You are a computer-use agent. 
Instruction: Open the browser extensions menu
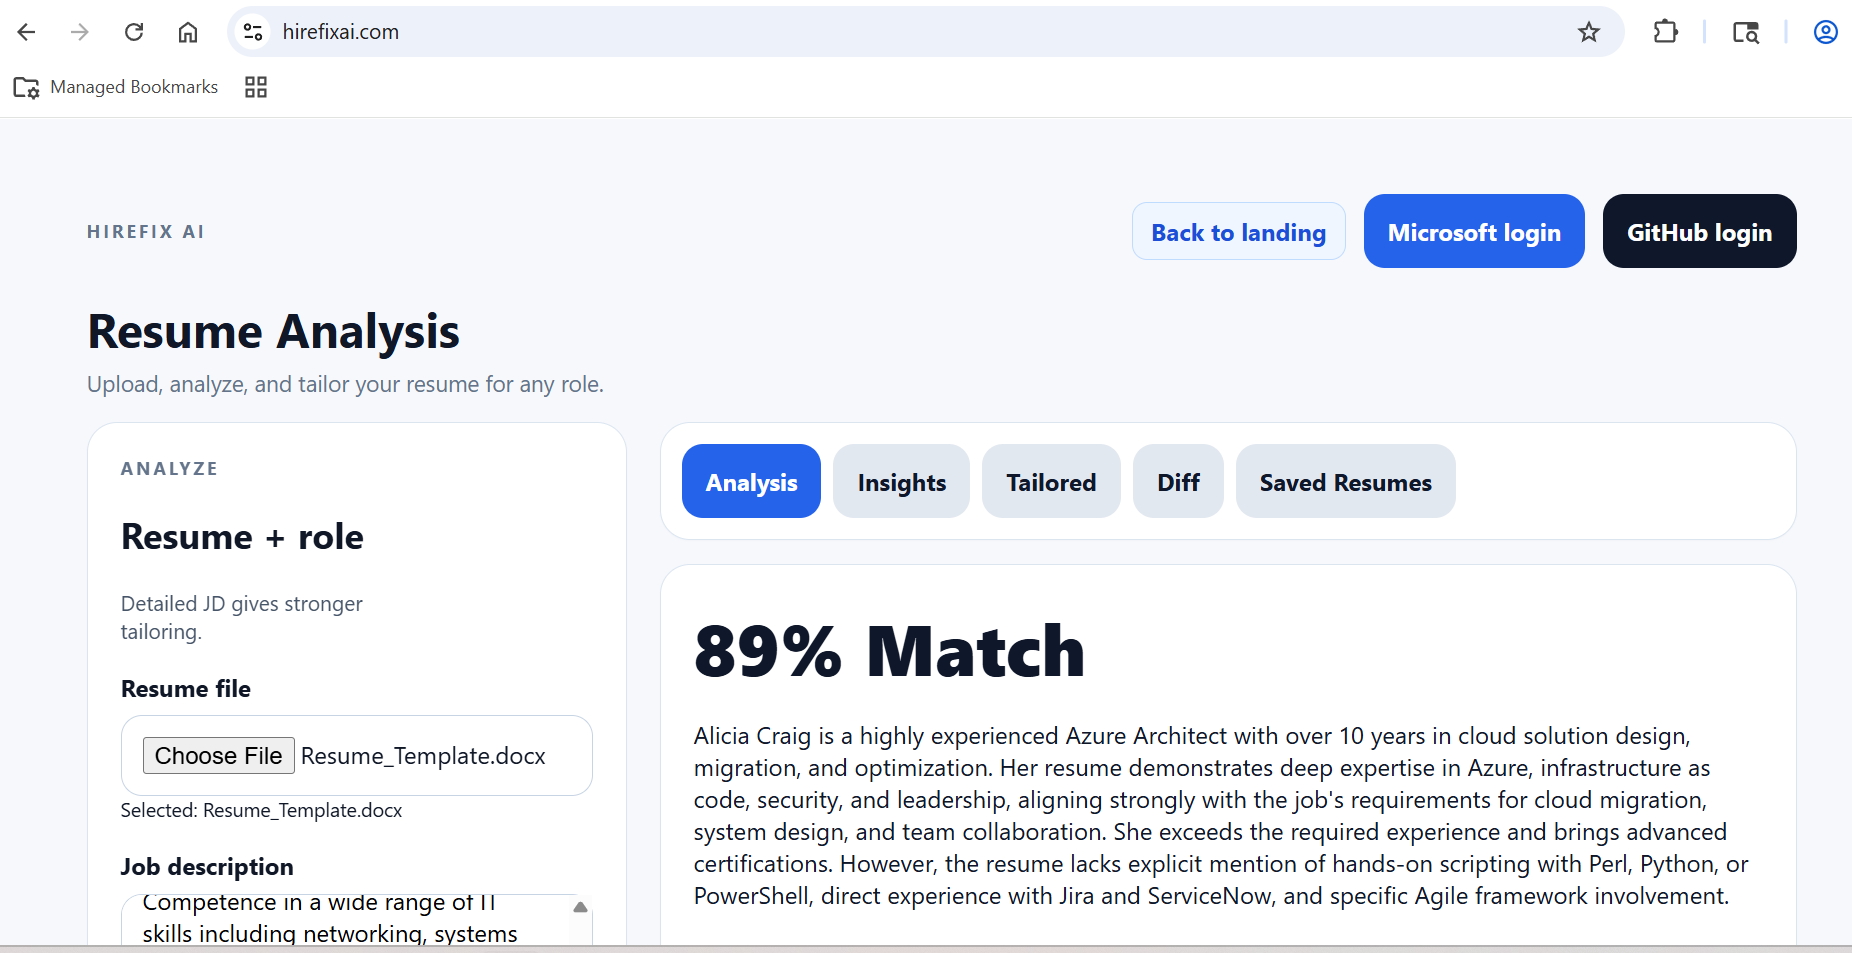coord(1665,32)
